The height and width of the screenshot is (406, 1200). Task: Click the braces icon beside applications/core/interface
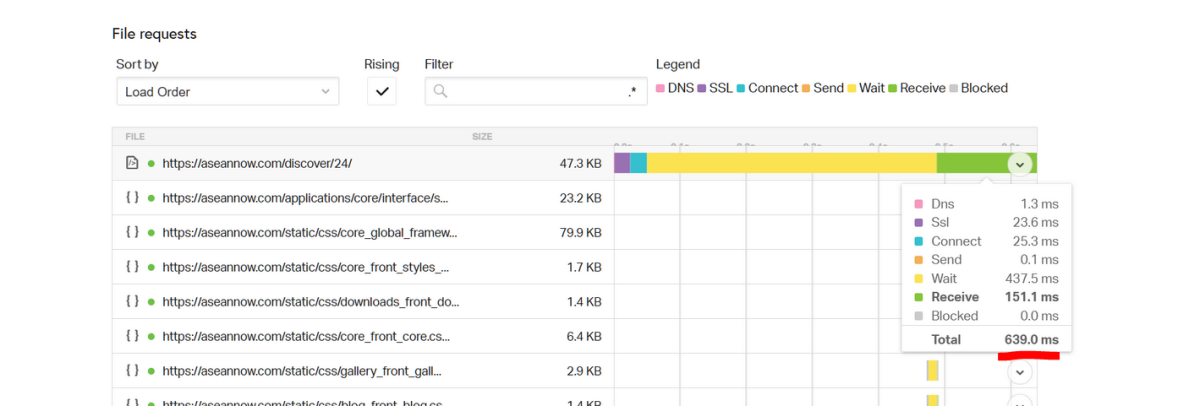tap(132, 198)
